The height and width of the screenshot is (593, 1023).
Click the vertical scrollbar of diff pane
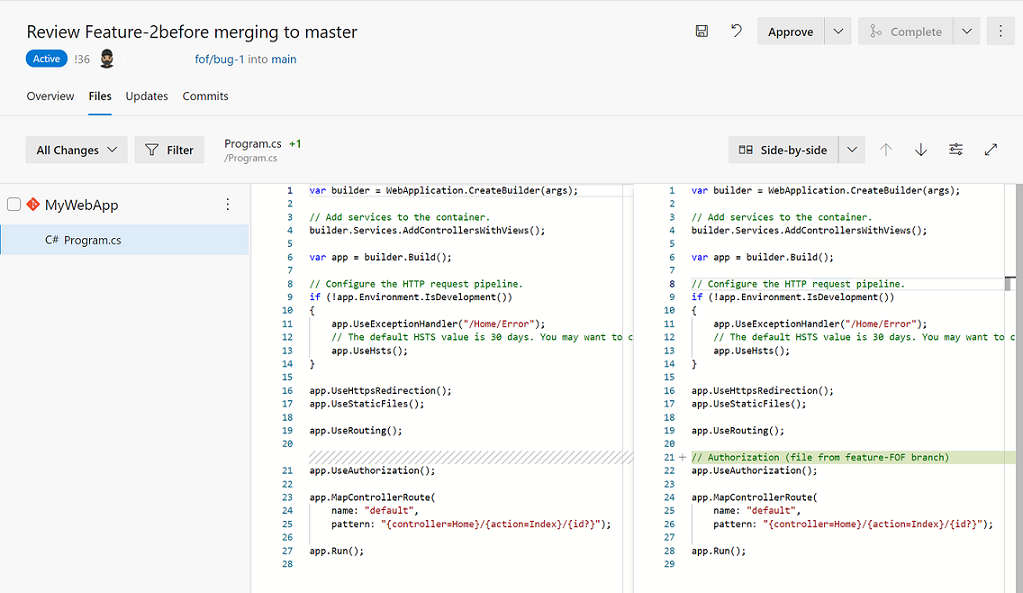click(x=1019, y=388)
